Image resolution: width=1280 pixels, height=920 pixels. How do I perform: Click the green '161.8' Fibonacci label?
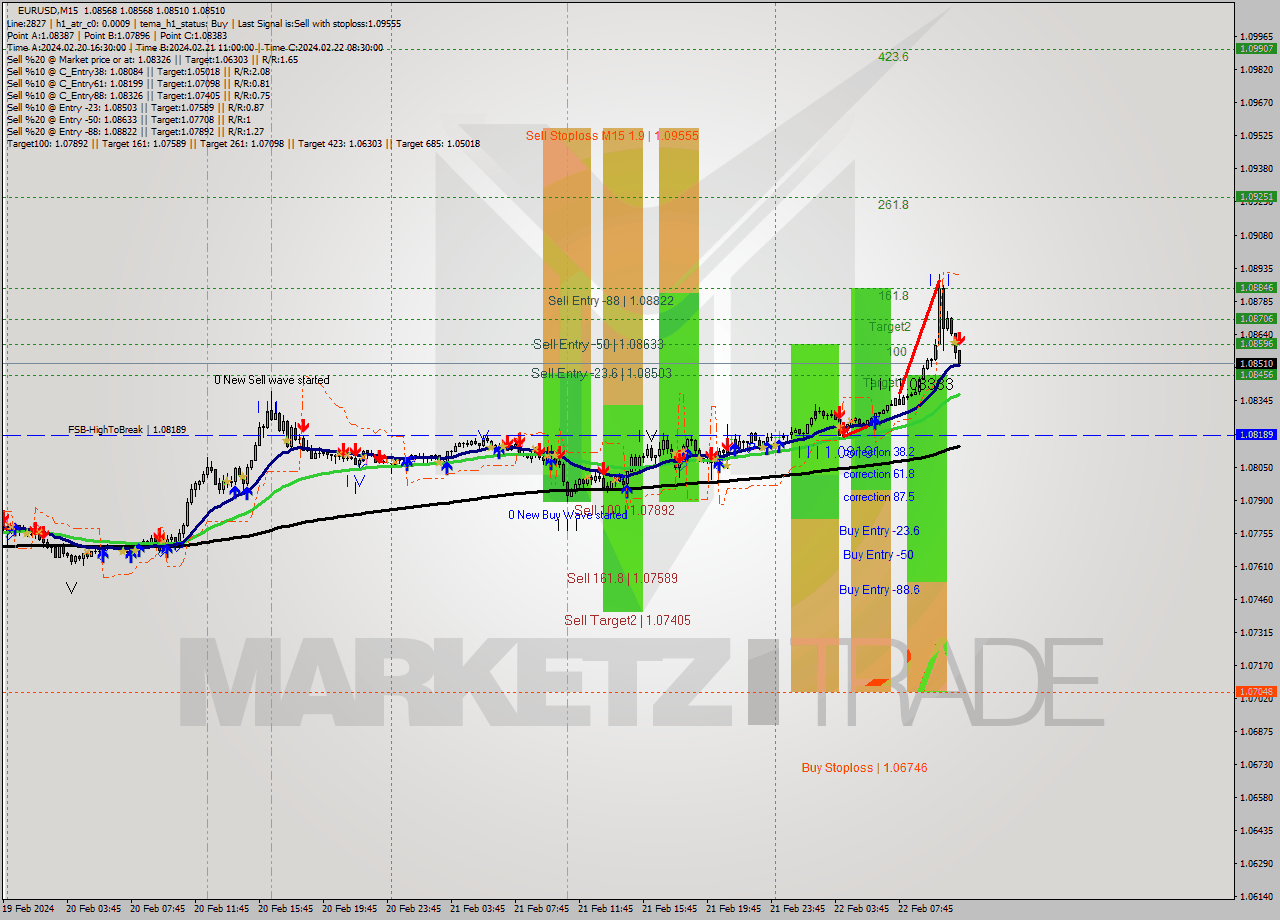click(x=893, y=296)
